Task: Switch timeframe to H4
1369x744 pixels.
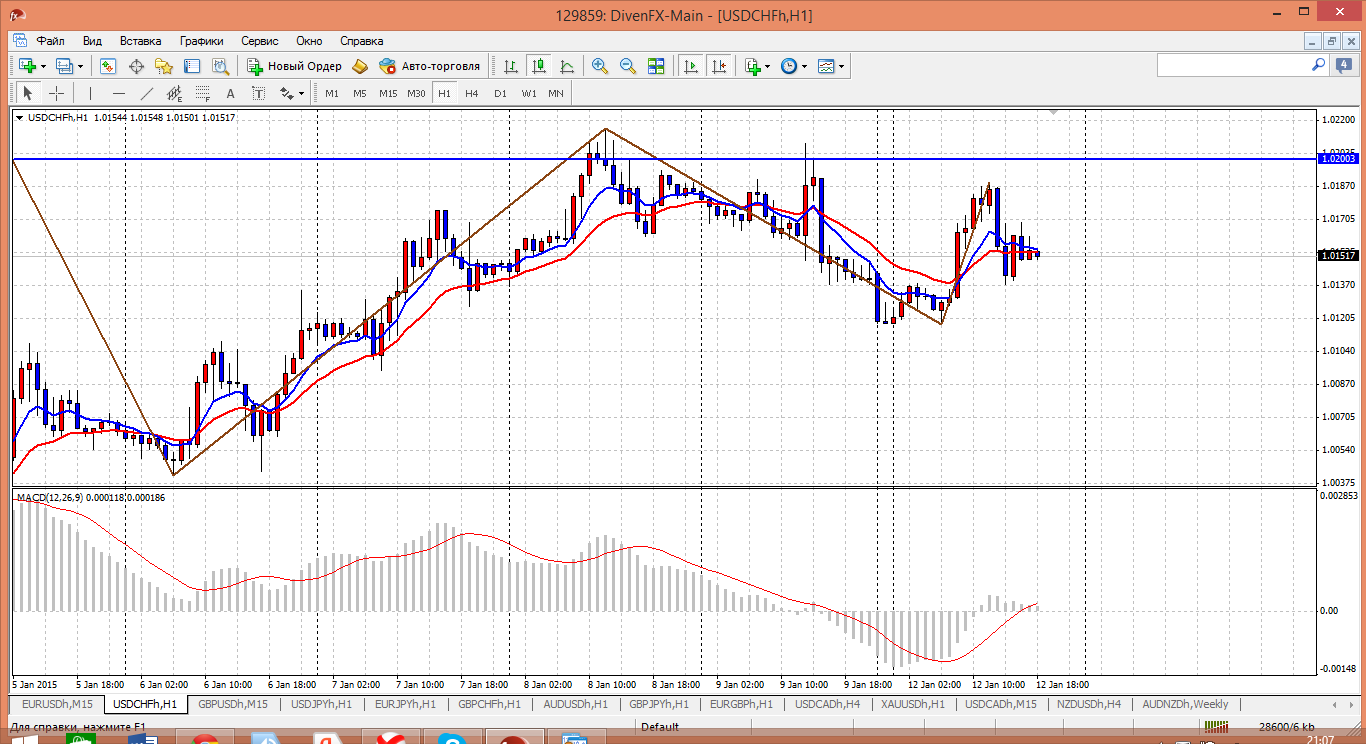Action: click(471, 93)
